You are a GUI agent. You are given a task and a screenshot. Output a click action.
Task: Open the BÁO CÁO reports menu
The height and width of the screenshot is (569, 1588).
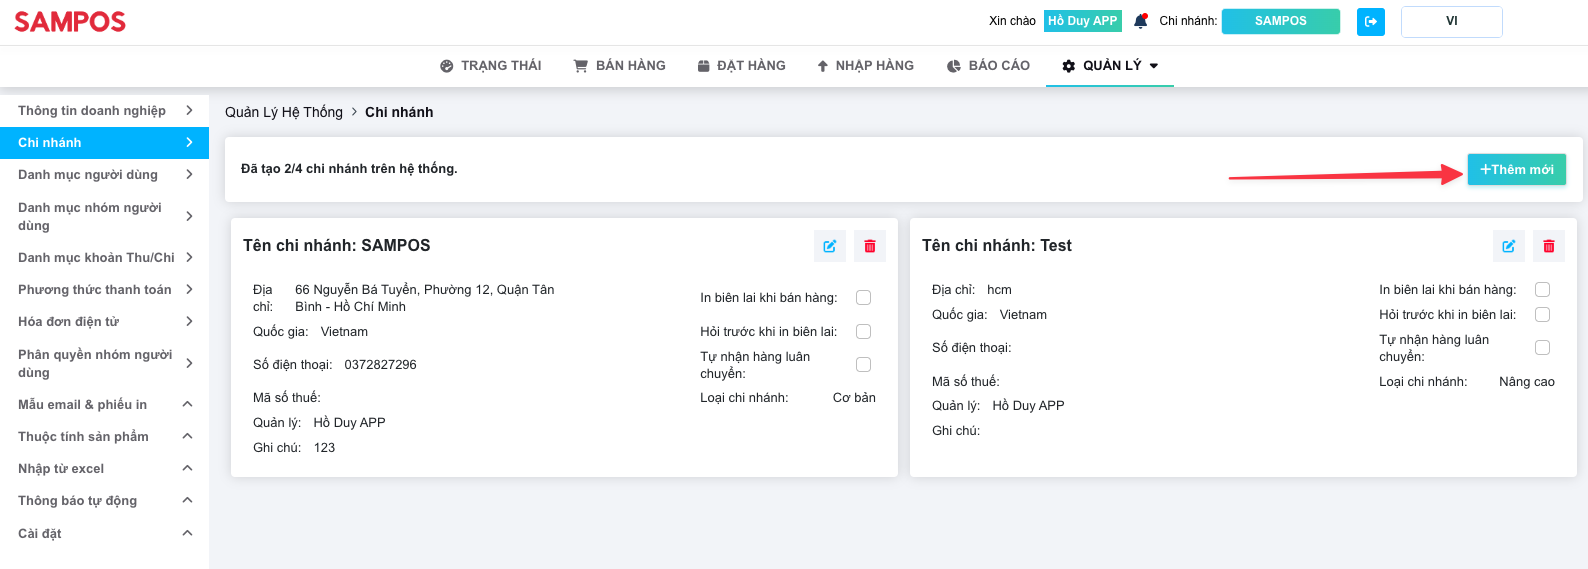(x=988, y=66)
